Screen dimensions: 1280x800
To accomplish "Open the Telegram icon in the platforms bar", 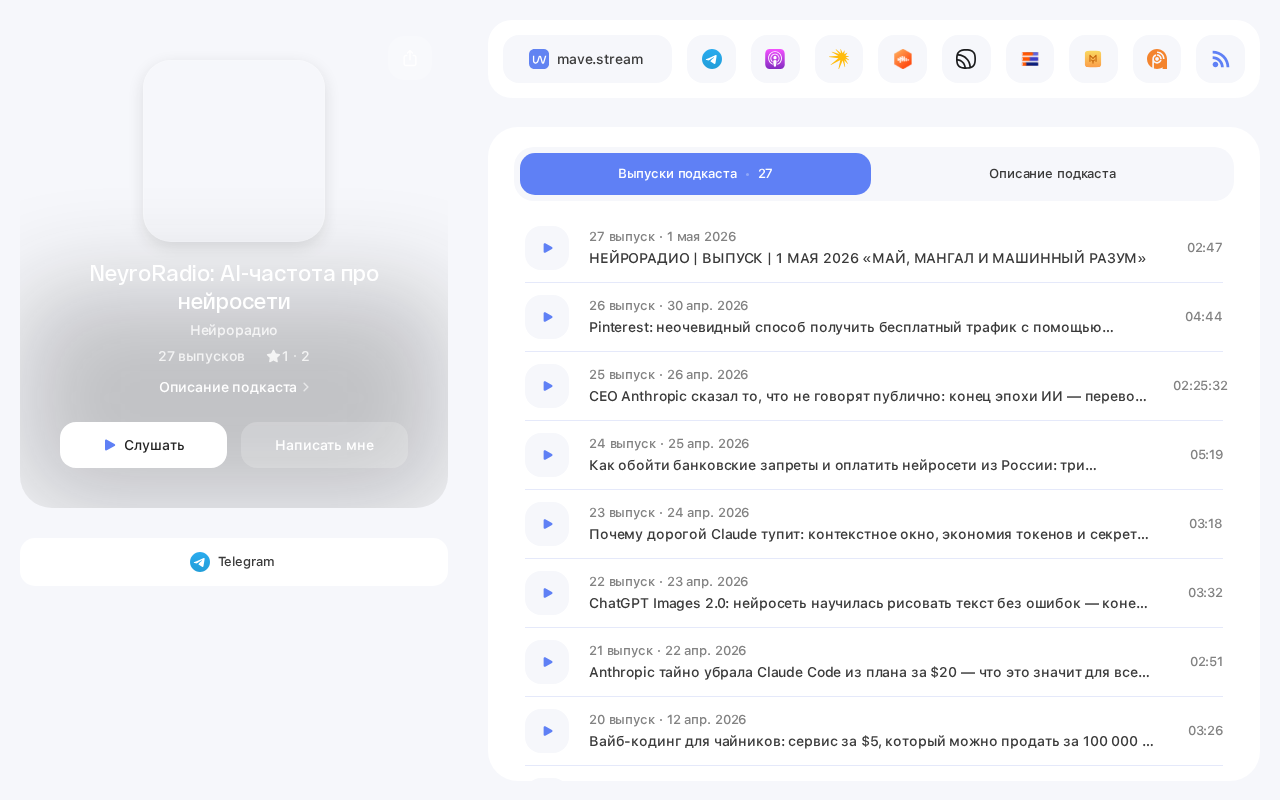I will tap(712, 59).
